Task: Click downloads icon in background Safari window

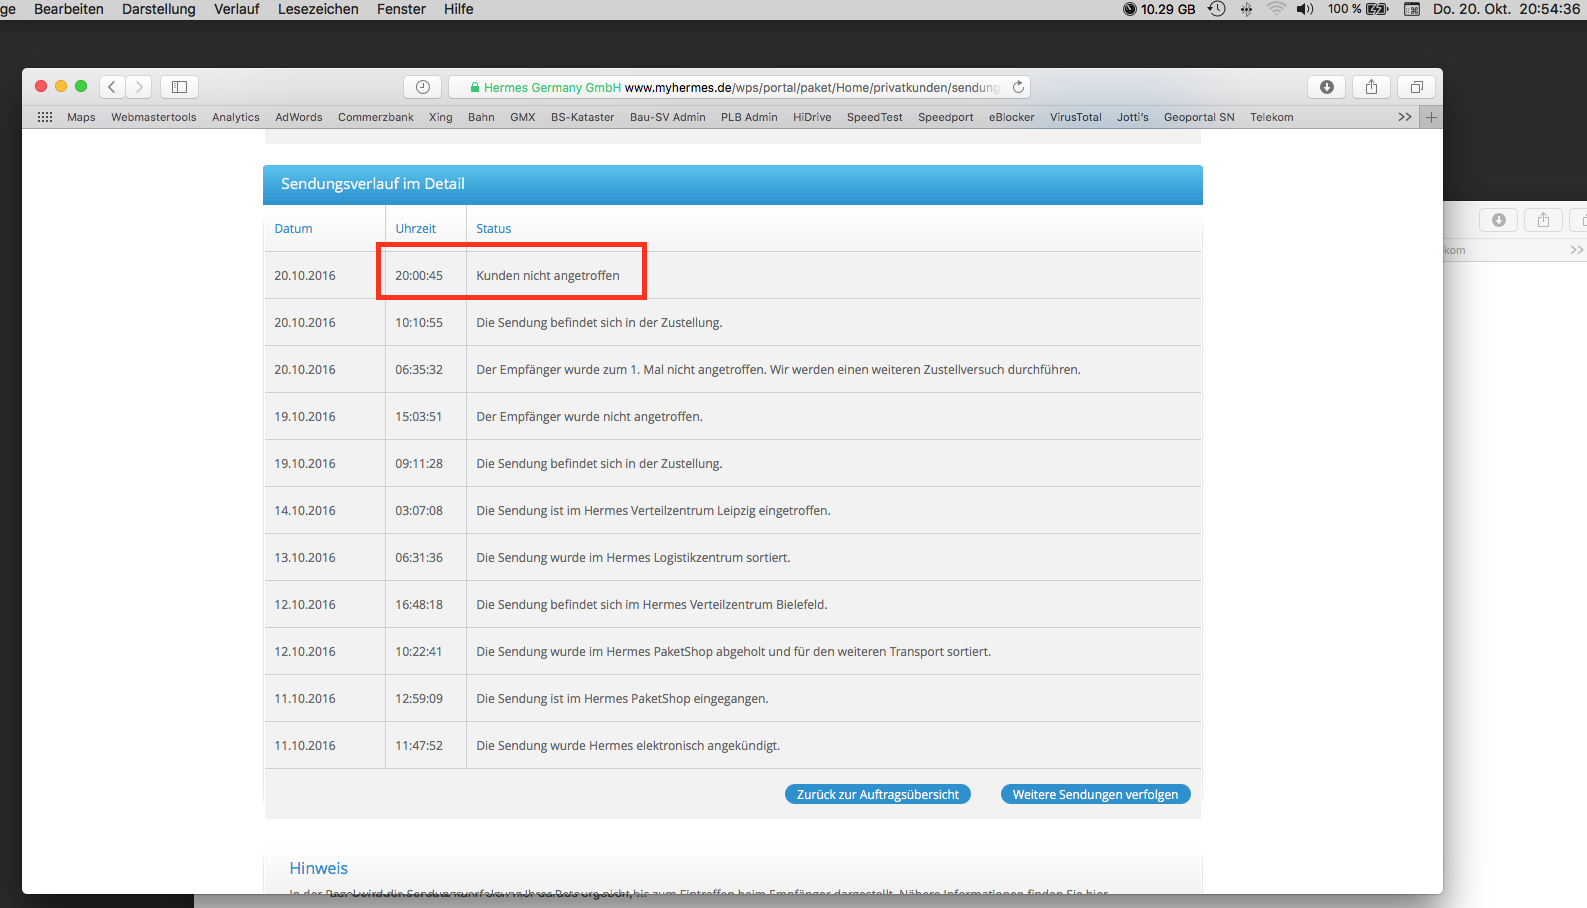Action: [x=1499, y=220]
